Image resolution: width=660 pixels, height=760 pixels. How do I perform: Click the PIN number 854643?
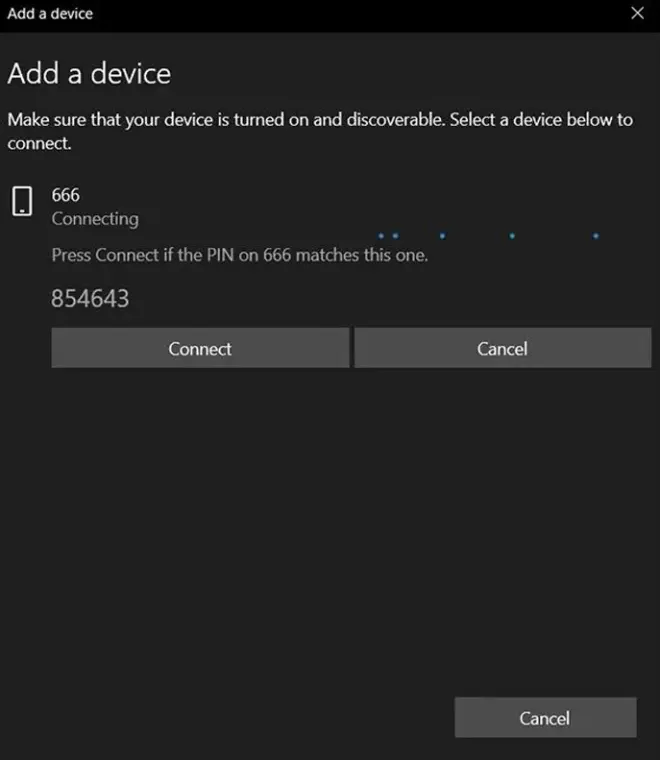[x=90, y=298]
